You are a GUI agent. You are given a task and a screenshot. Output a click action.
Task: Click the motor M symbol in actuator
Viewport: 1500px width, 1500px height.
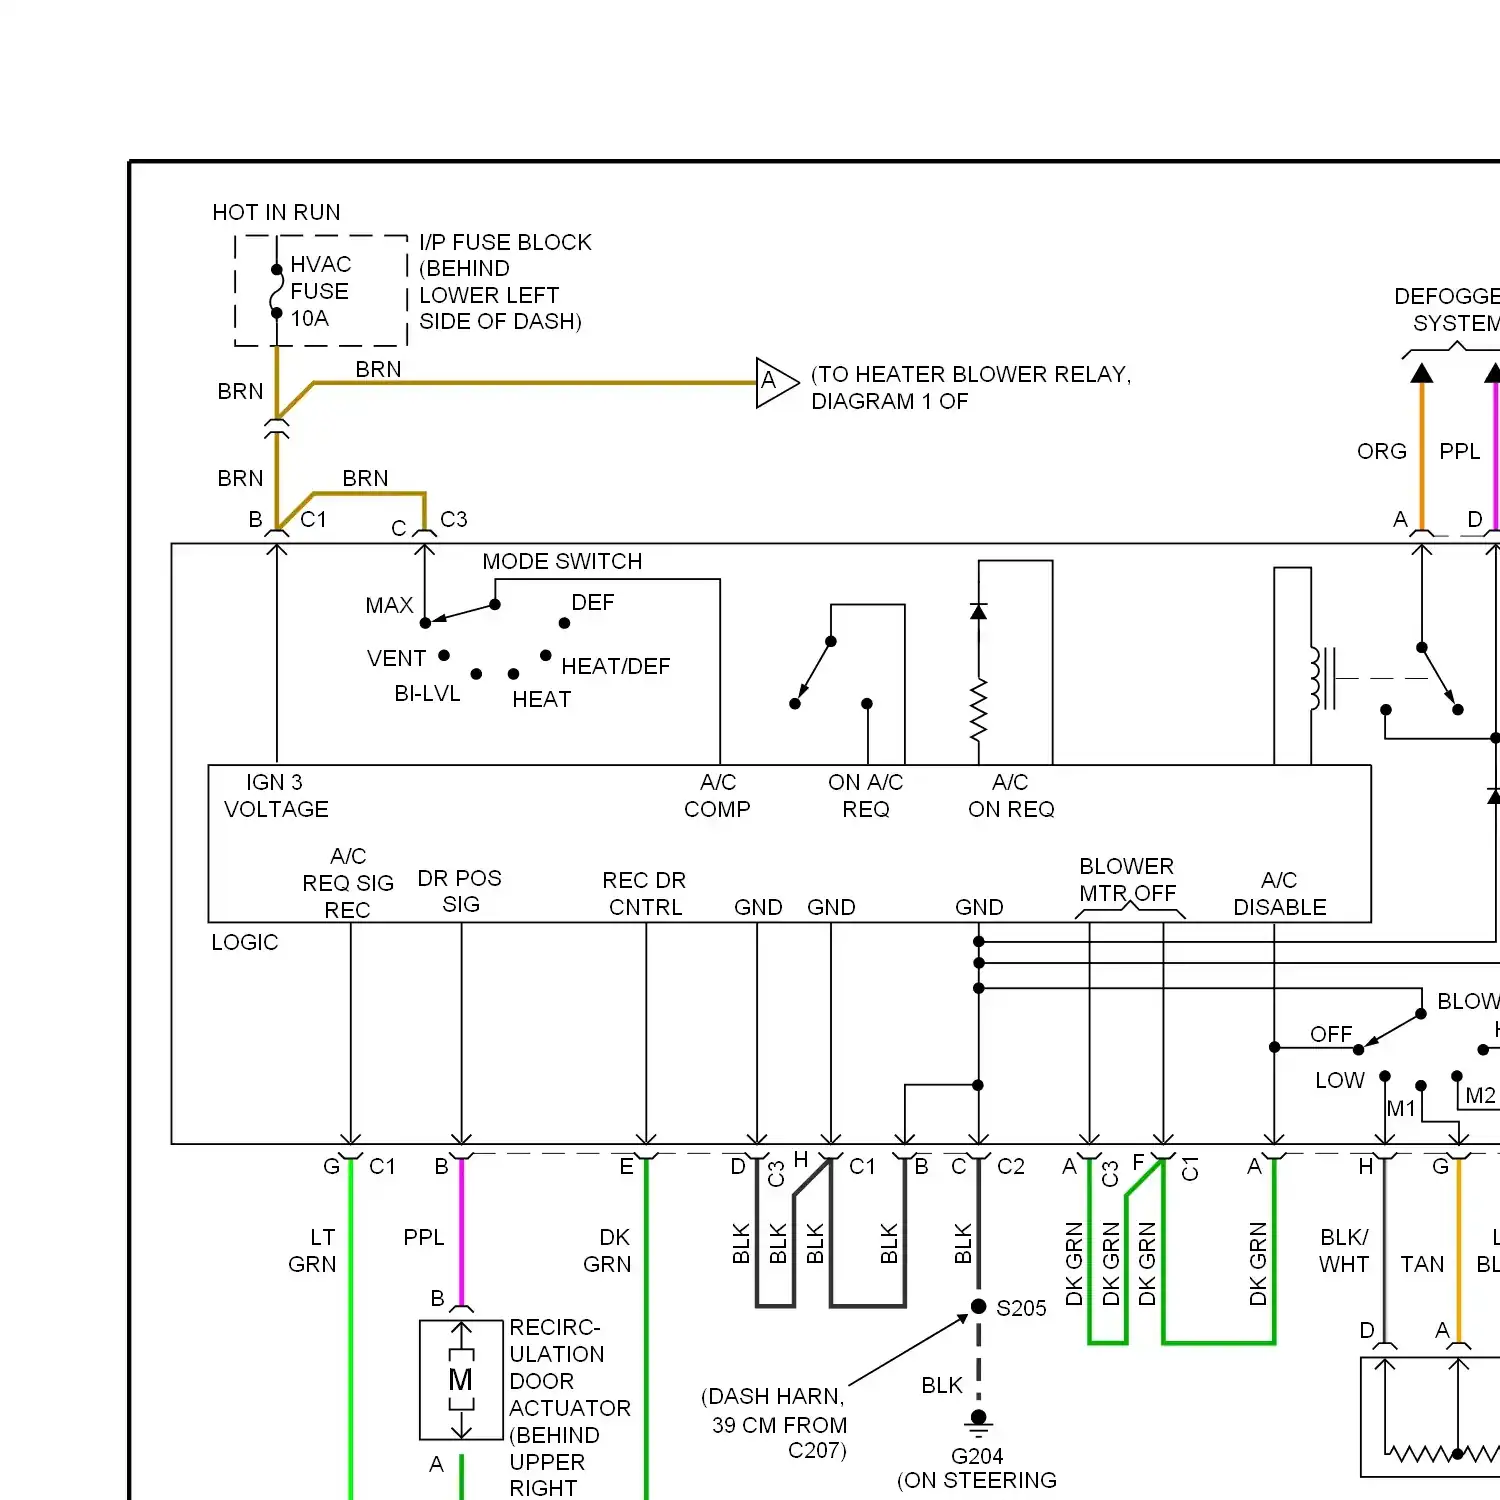pos(461,1380)
